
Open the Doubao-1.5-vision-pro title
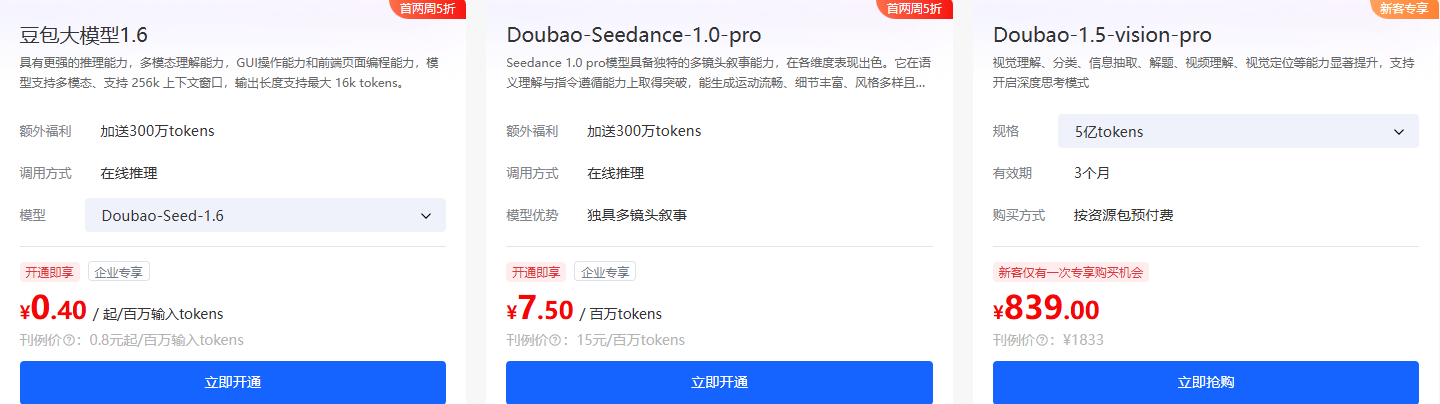coord(1102,35)
